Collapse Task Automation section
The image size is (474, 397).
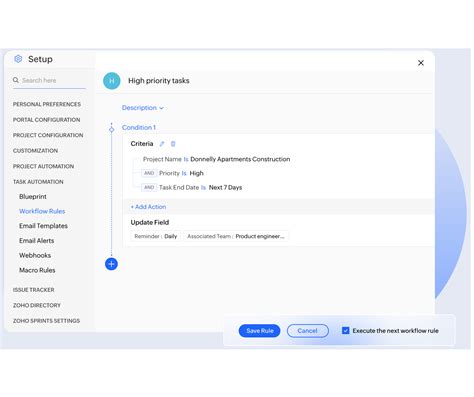[x=38, y=182]
